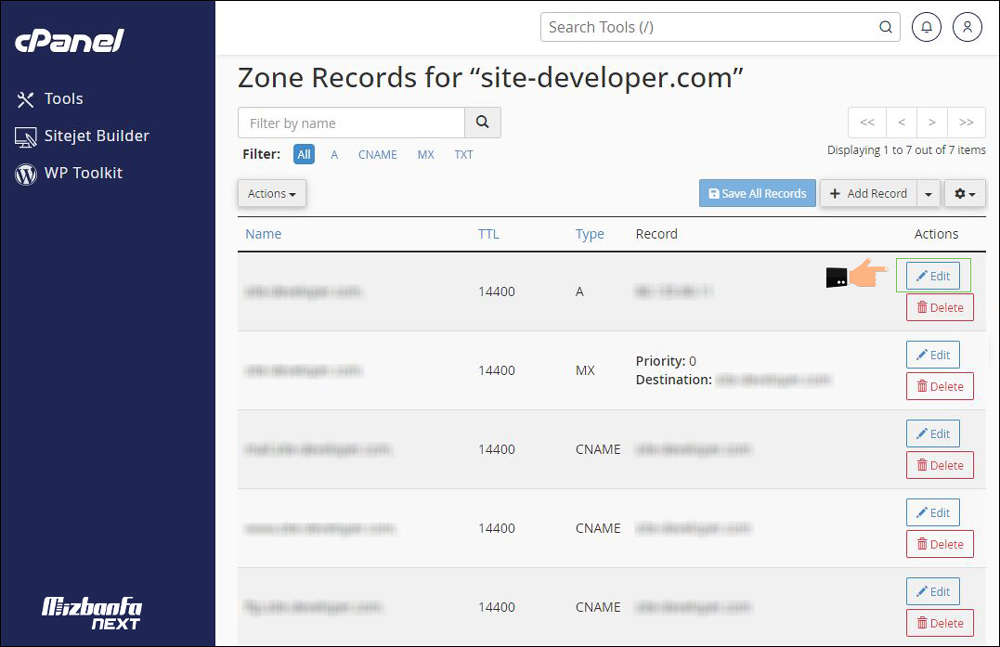Select the All filter
The height and width of the screenshot is (647, 1000).
[x=304, y=154]
